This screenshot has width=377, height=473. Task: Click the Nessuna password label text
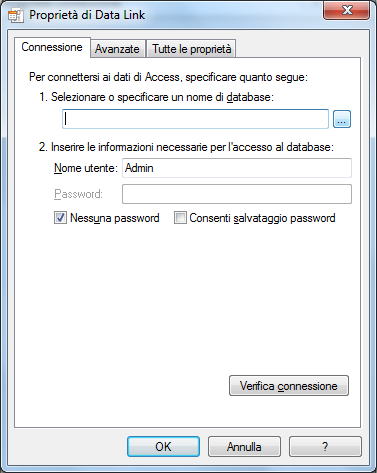point(115,218)
